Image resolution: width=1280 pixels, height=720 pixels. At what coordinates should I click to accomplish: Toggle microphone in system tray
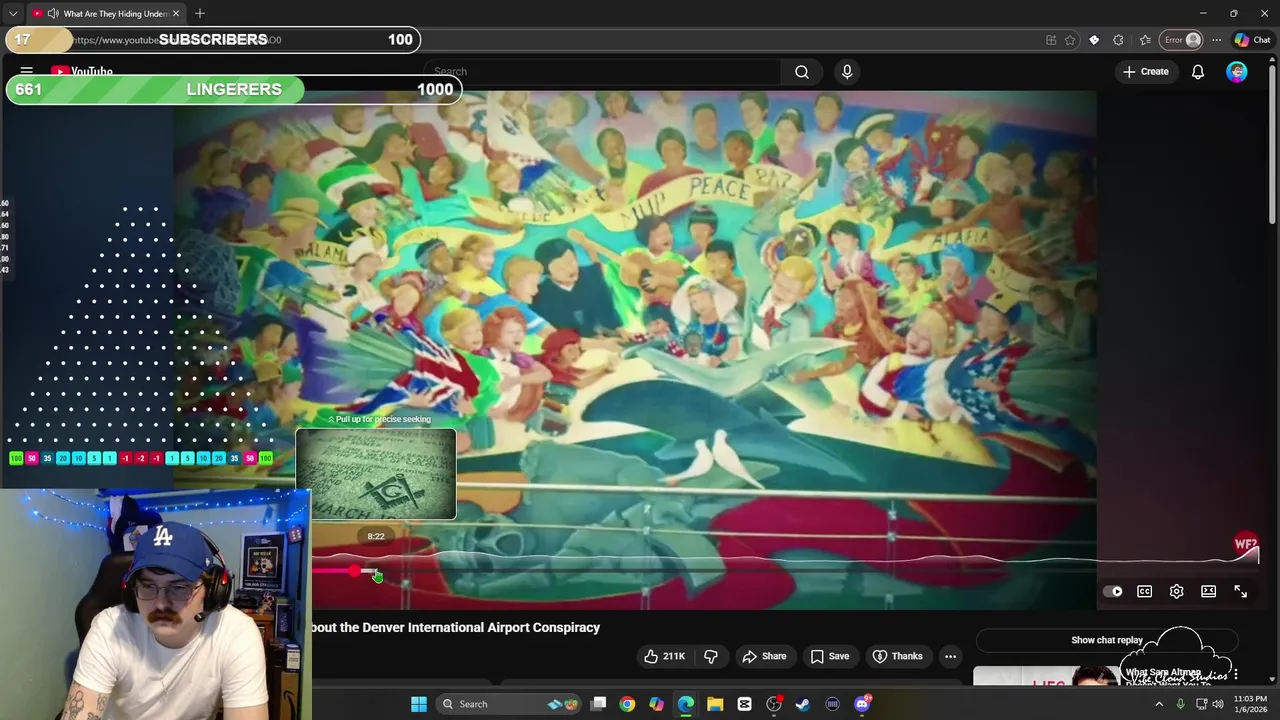[x=1180, y=704]
